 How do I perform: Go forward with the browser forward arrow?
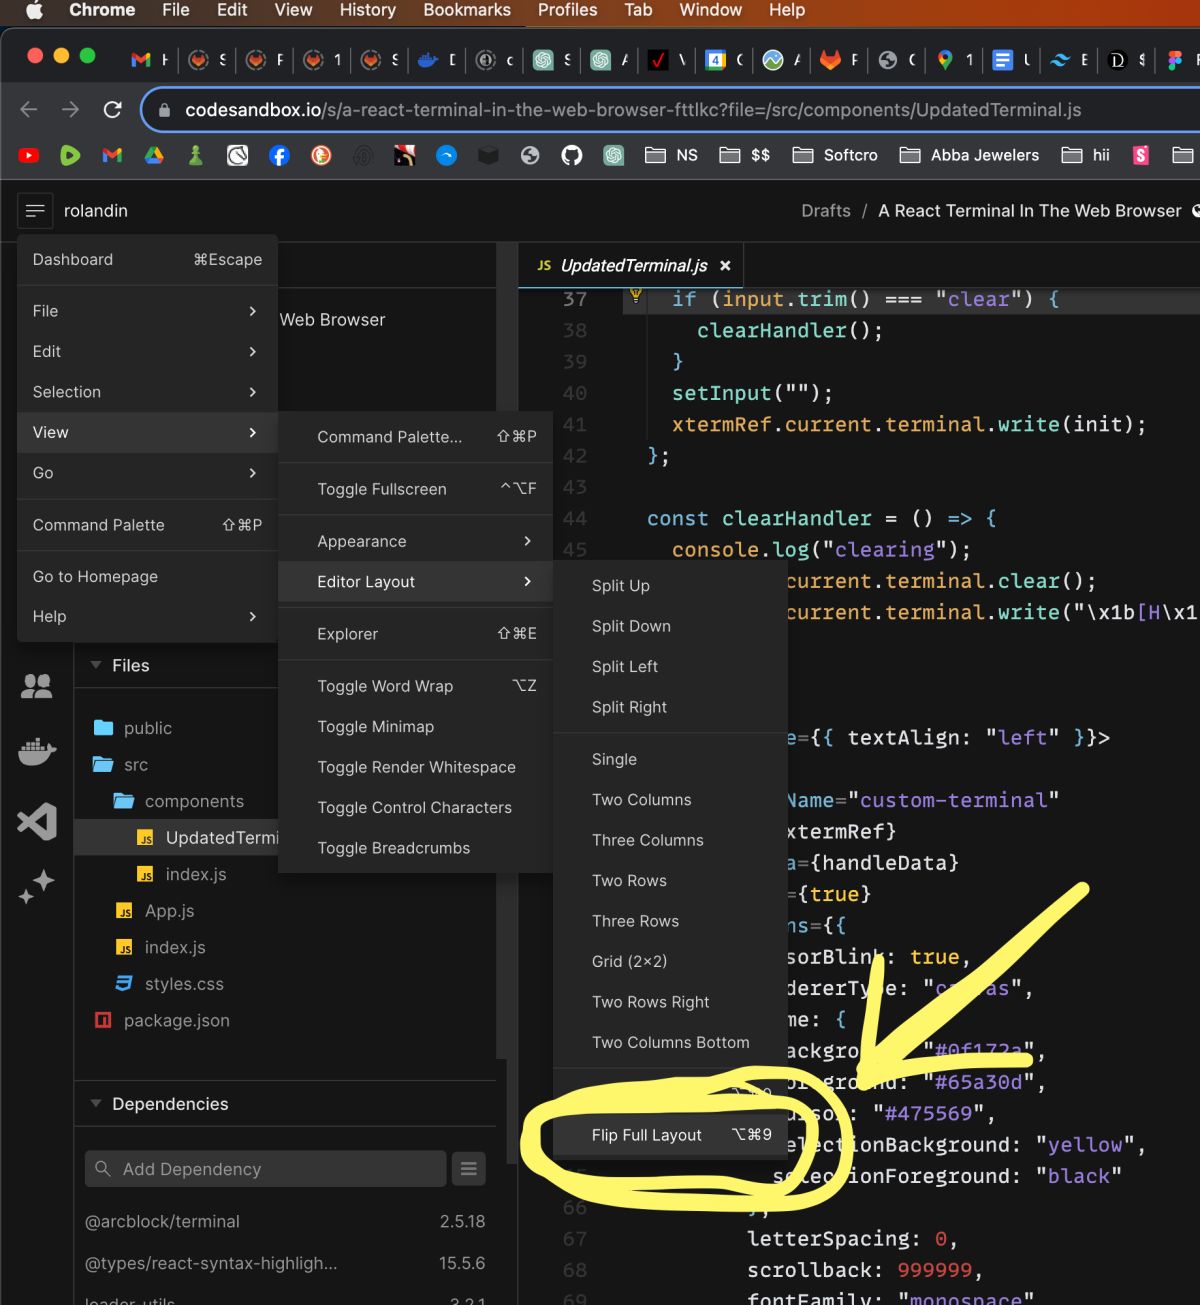(x=70, y=110)
